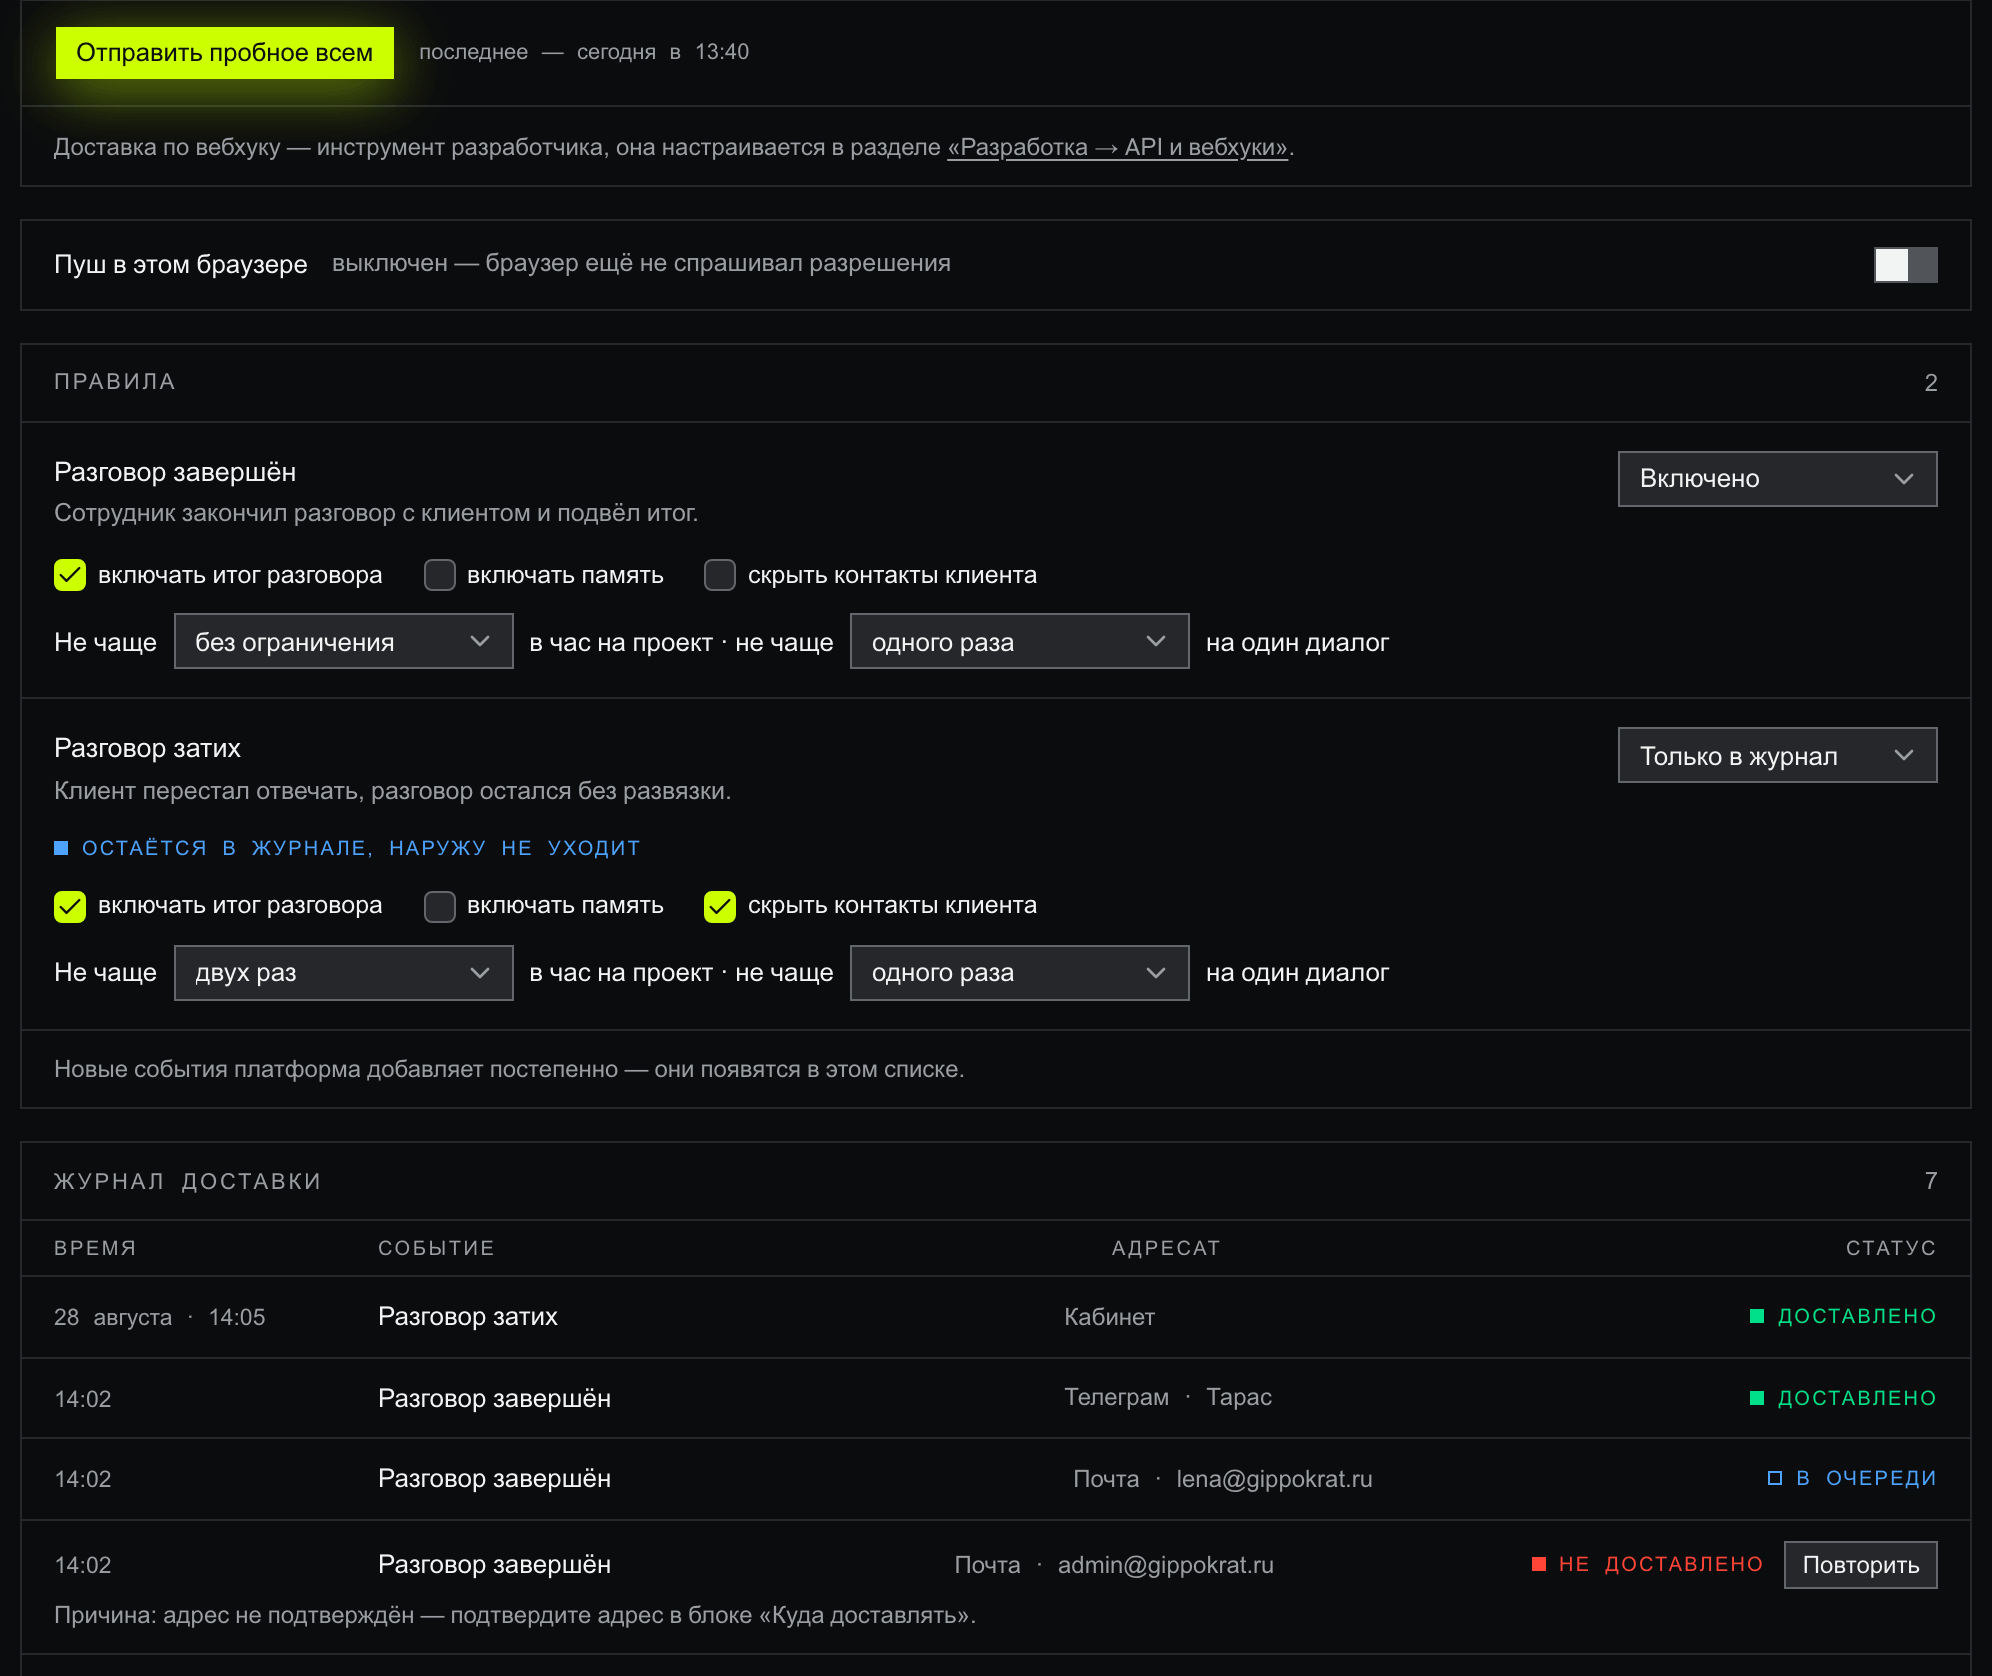The height and width of the screenshot is (1676, 1992).
Task: Click the «АДРЕСАТ» column header
Action: [1166, 1248]
